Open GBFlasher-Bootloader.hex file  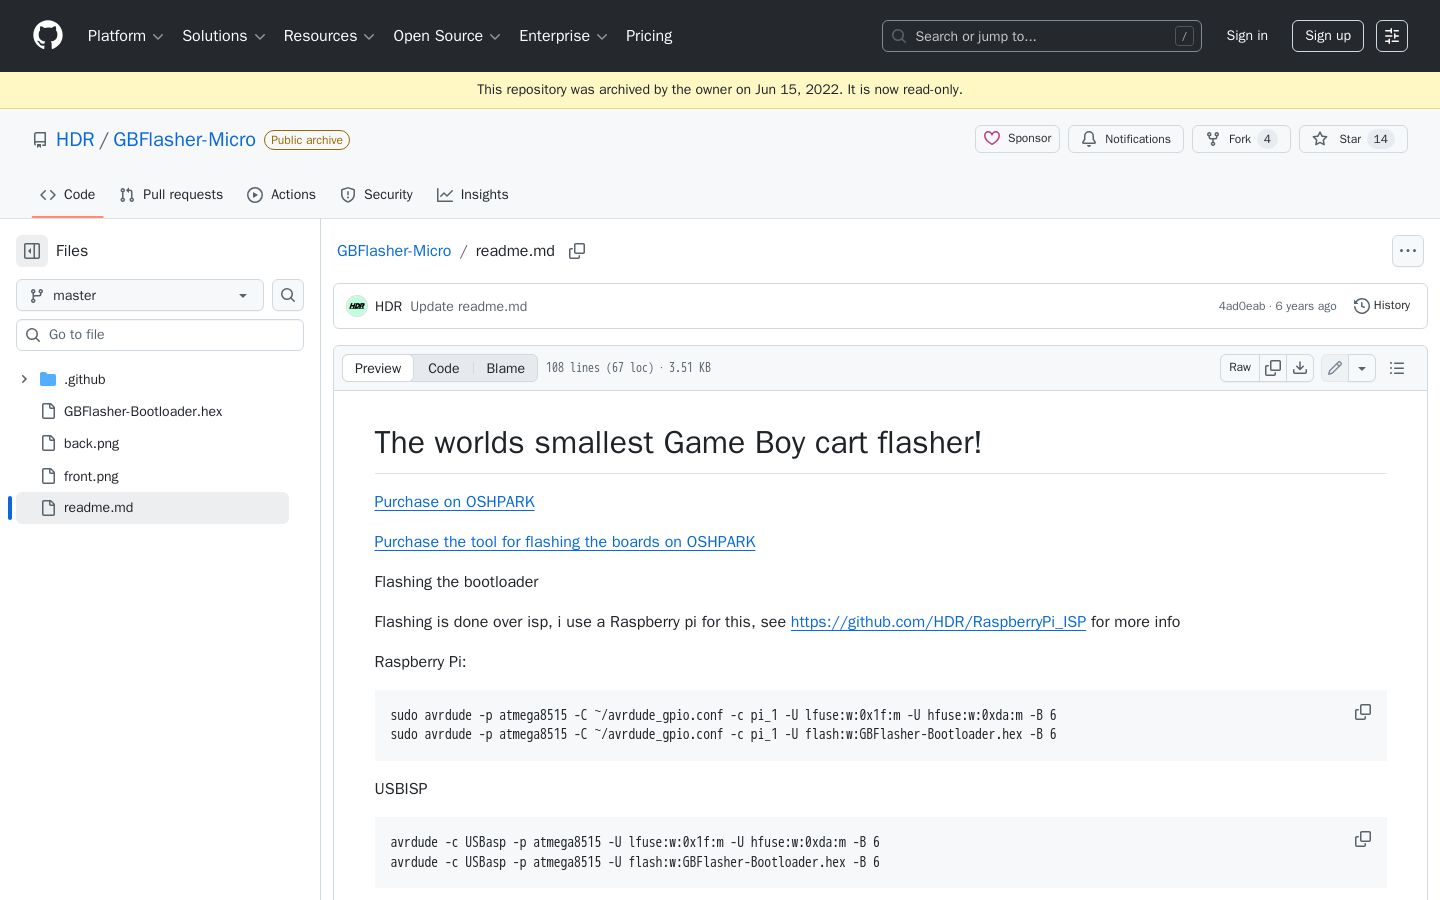[x=143, y=411]
